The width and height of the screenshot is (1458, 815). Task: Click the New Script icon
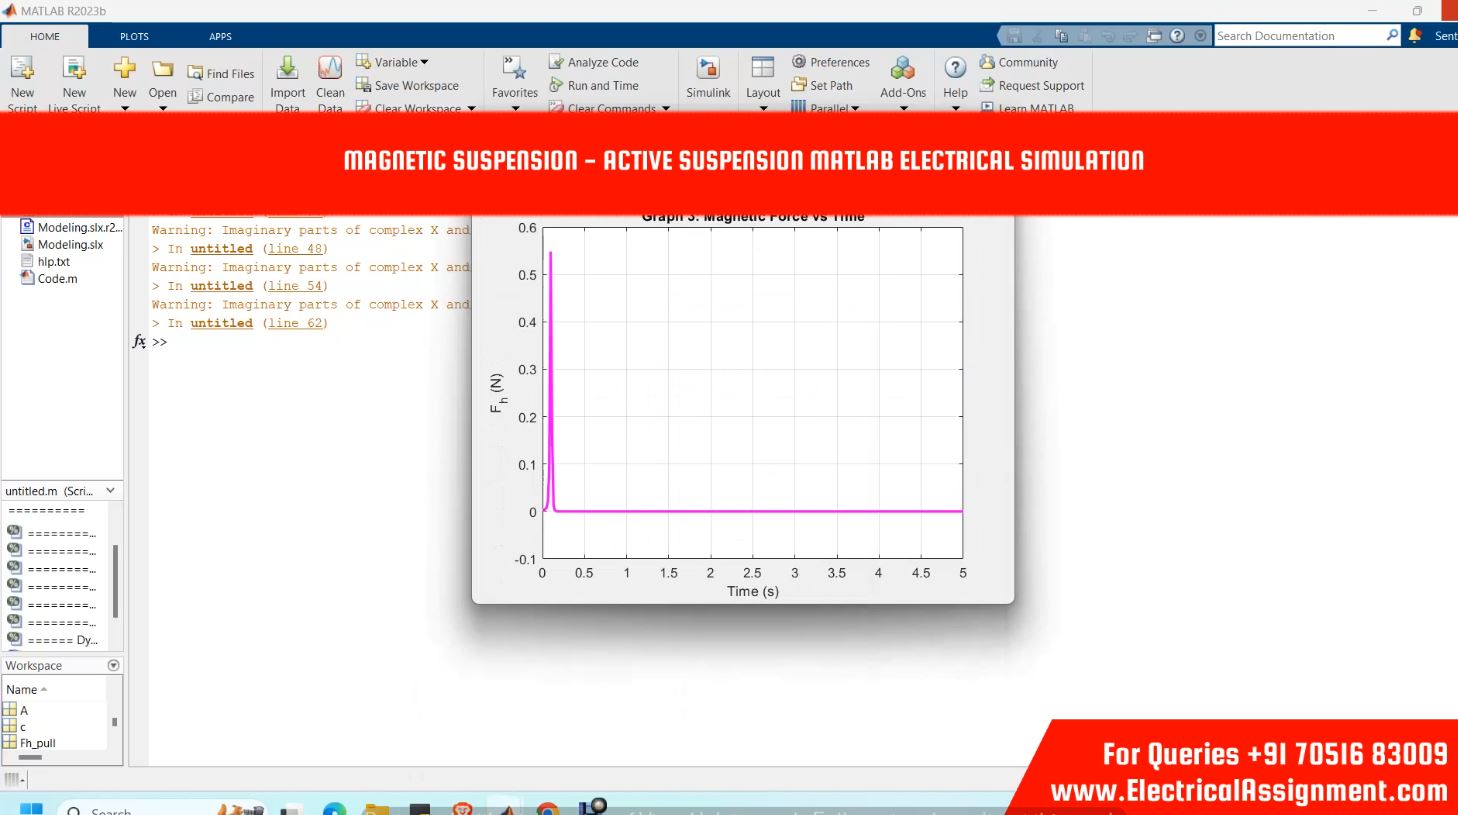pos(22,69)
